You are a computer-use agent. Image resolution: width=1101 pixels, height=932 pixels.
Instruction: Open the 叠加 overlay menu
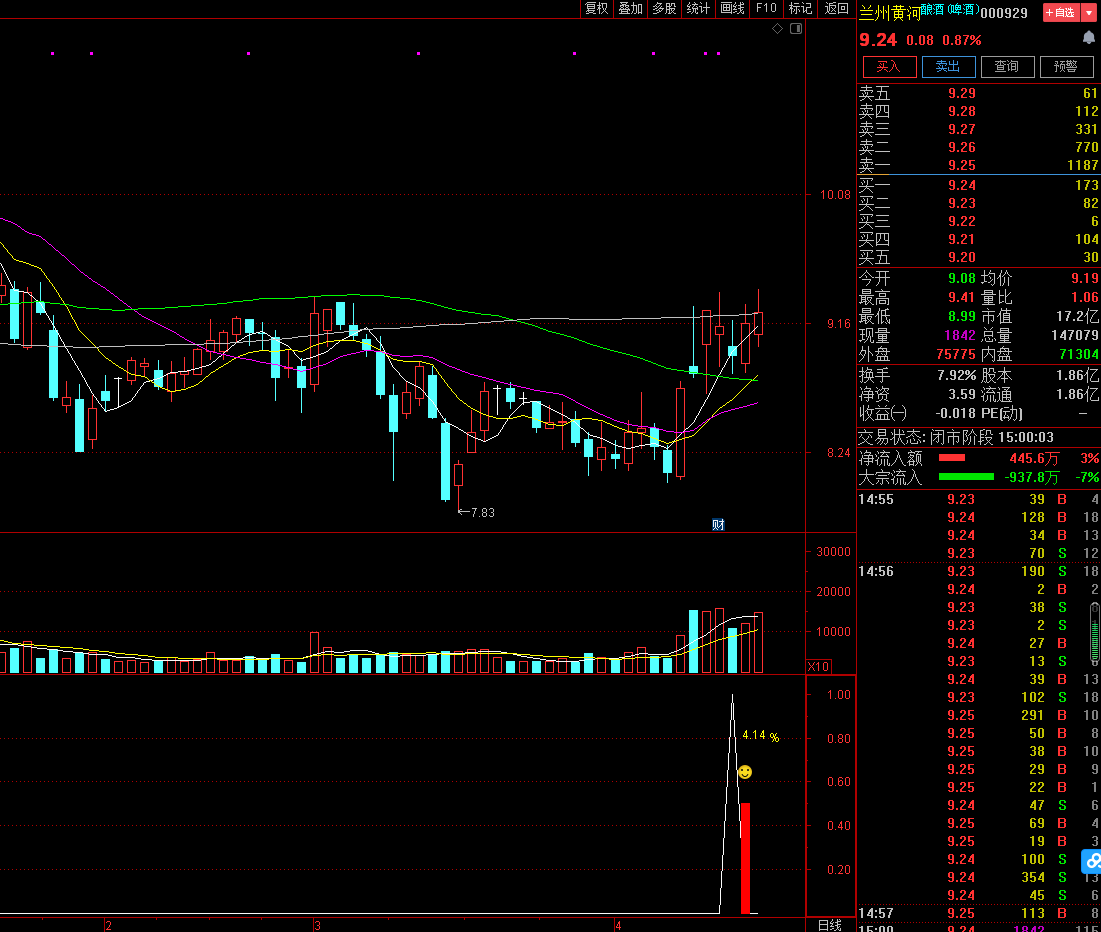tap(631, 8)
